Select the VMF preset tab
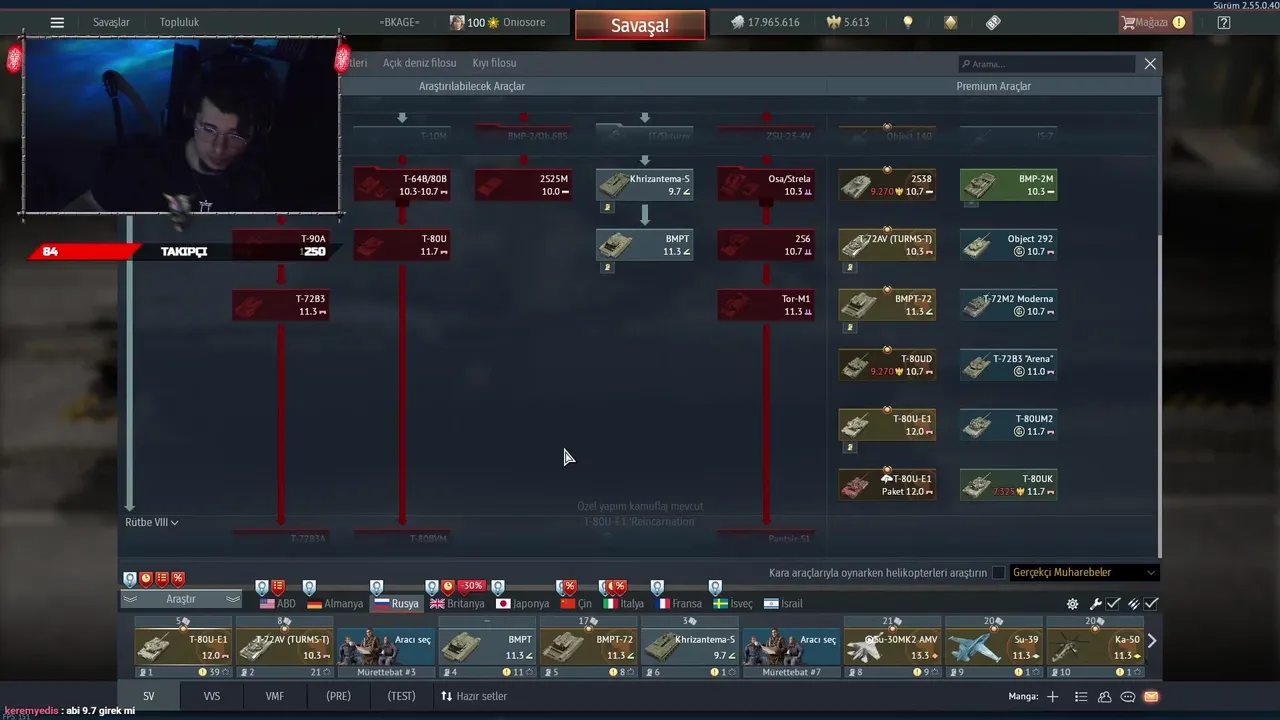The width and height of the screenshot is (1280, 720). (274, 696)
